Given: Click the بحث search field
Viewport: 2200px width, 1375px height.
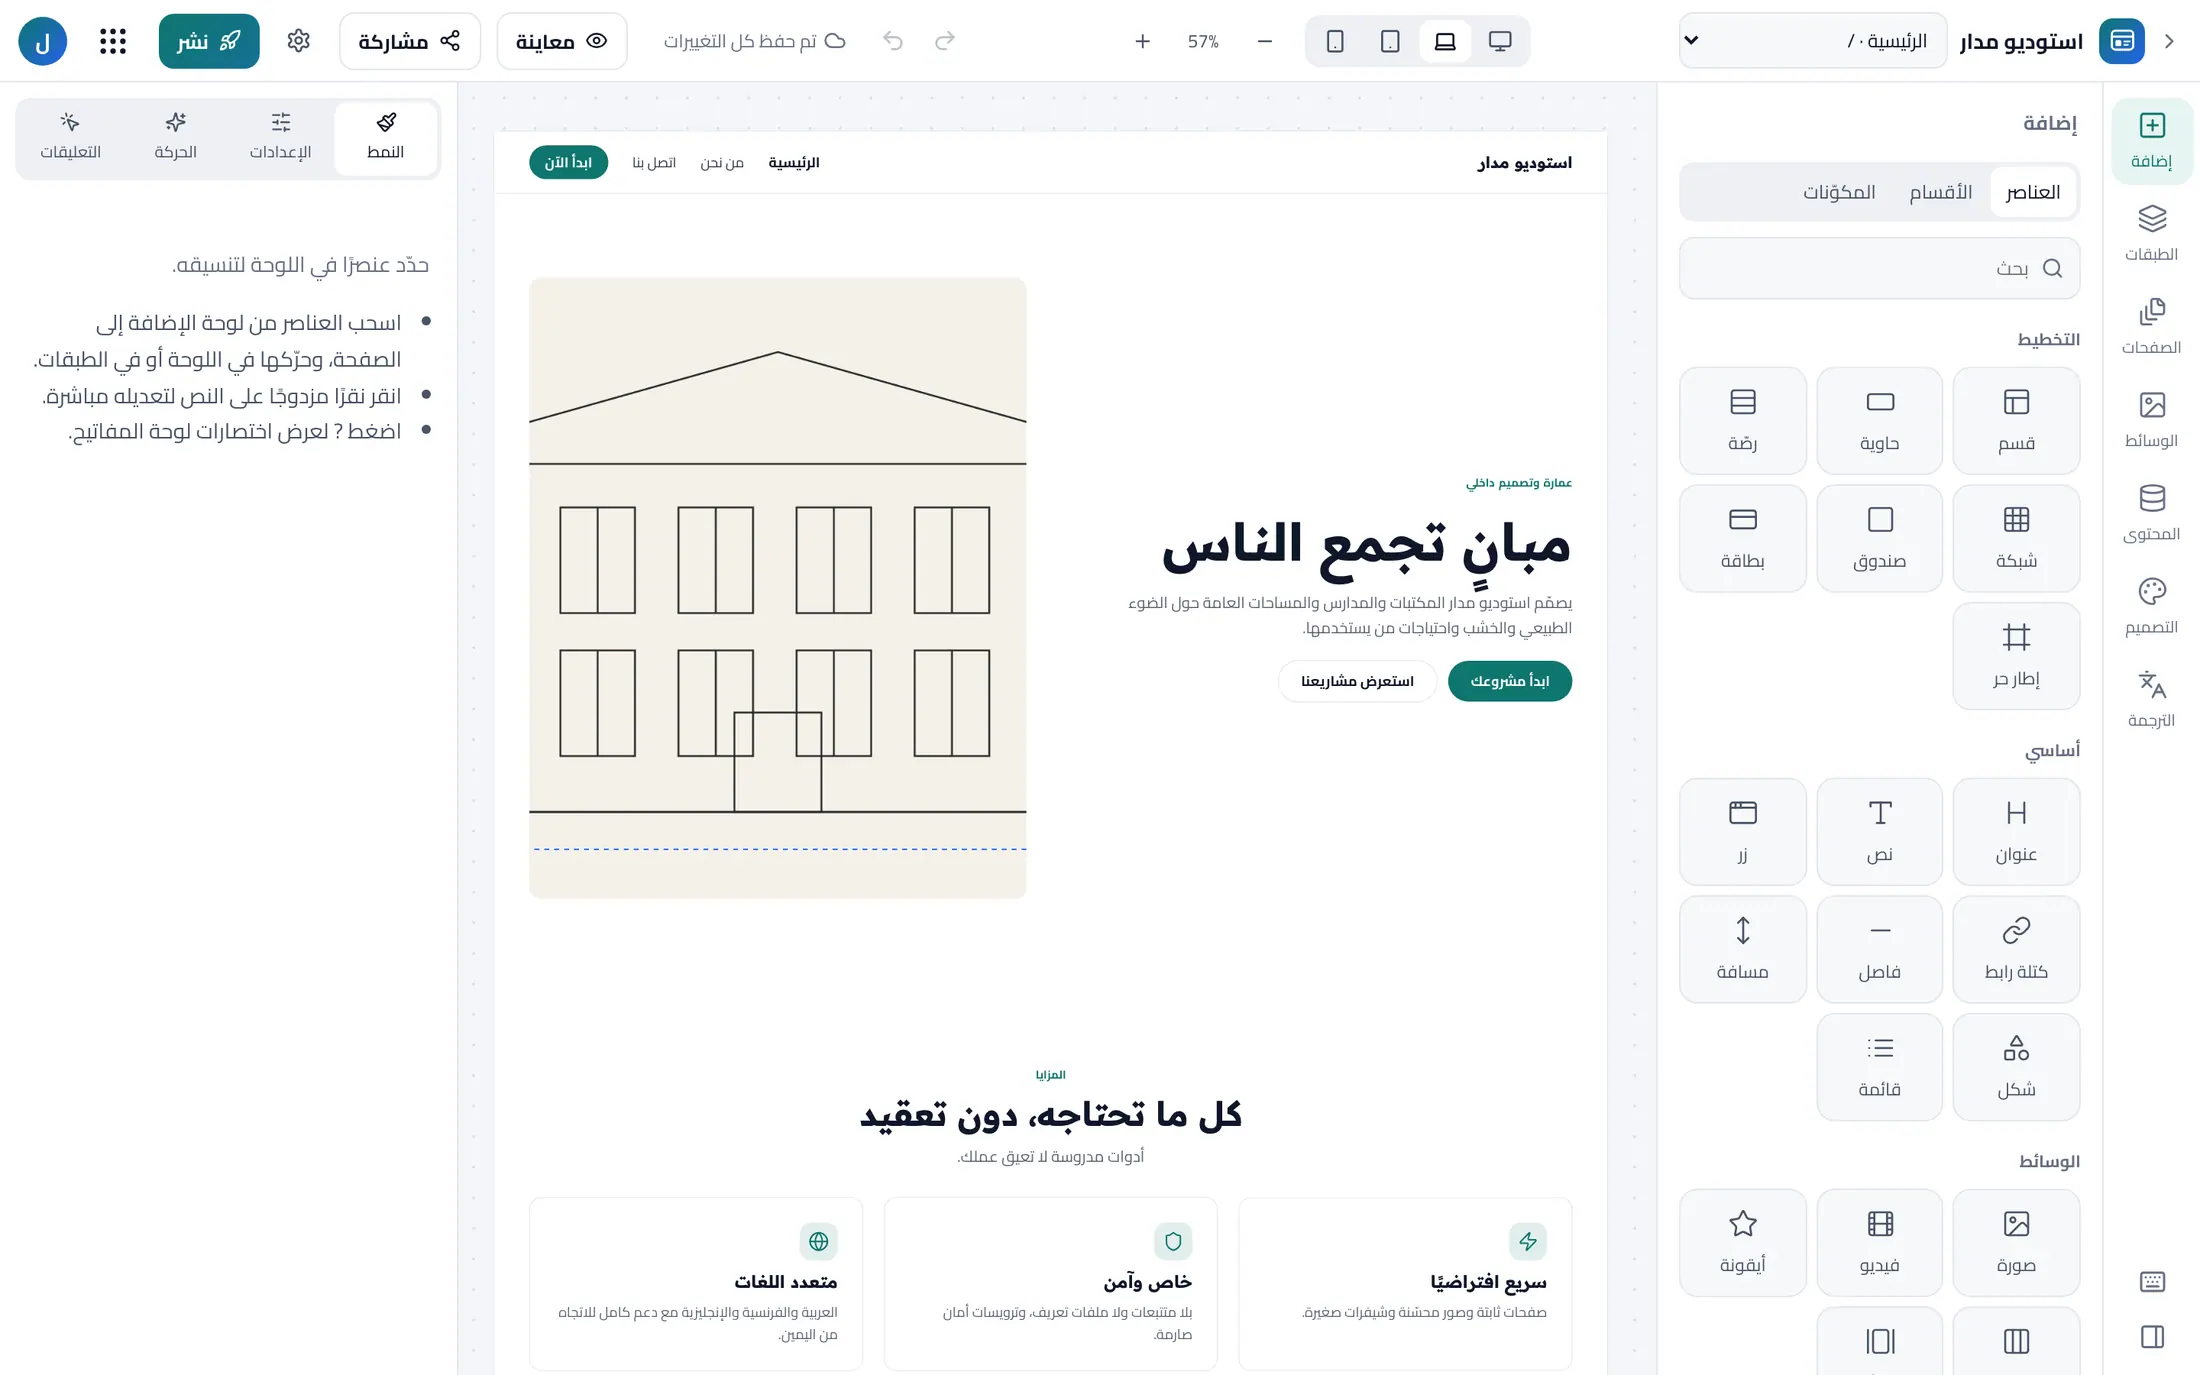Looking at the screenshot, I should click(1879, 268).
